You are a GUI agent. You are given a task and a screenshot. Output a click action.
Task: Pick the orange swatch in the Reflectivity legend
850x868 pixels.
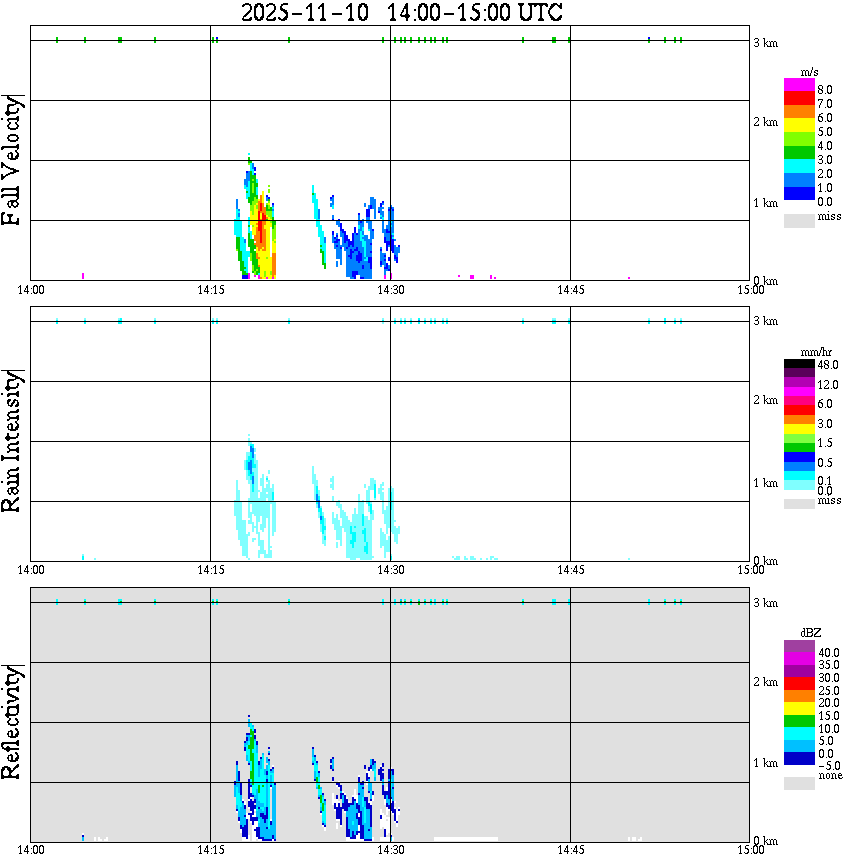click(x=799, y=696)
